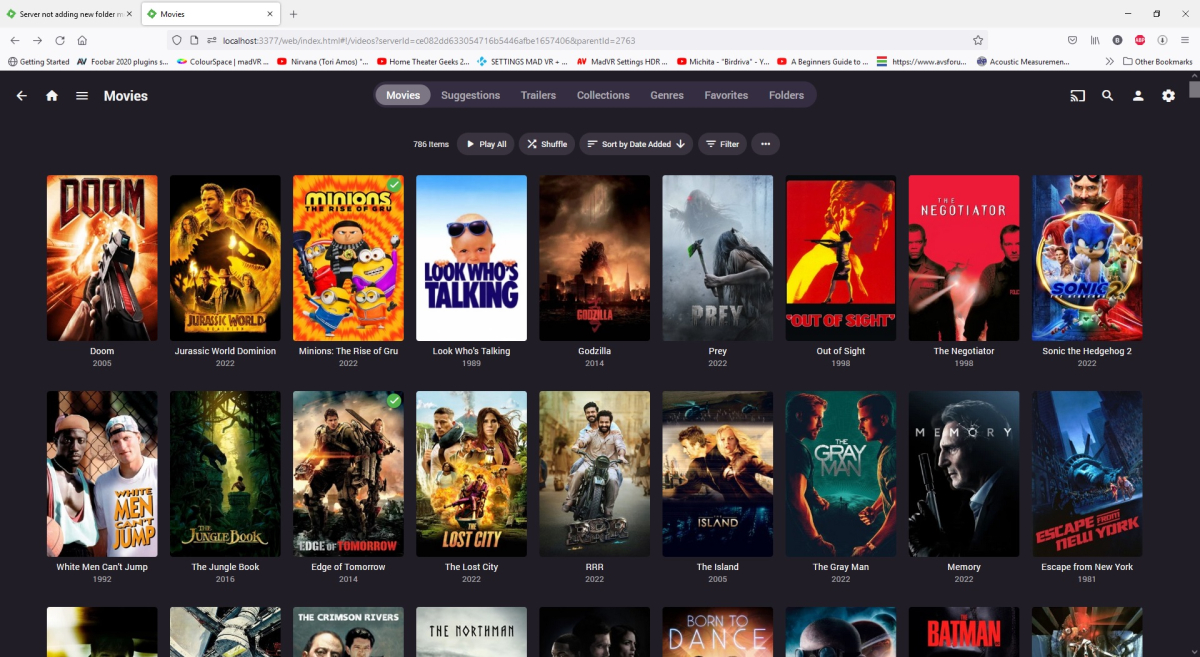The width and height of the screenshot is (1200, 657).
Task: Toggle watched status on Edge of Tomorrow
Action: [393, 400]
